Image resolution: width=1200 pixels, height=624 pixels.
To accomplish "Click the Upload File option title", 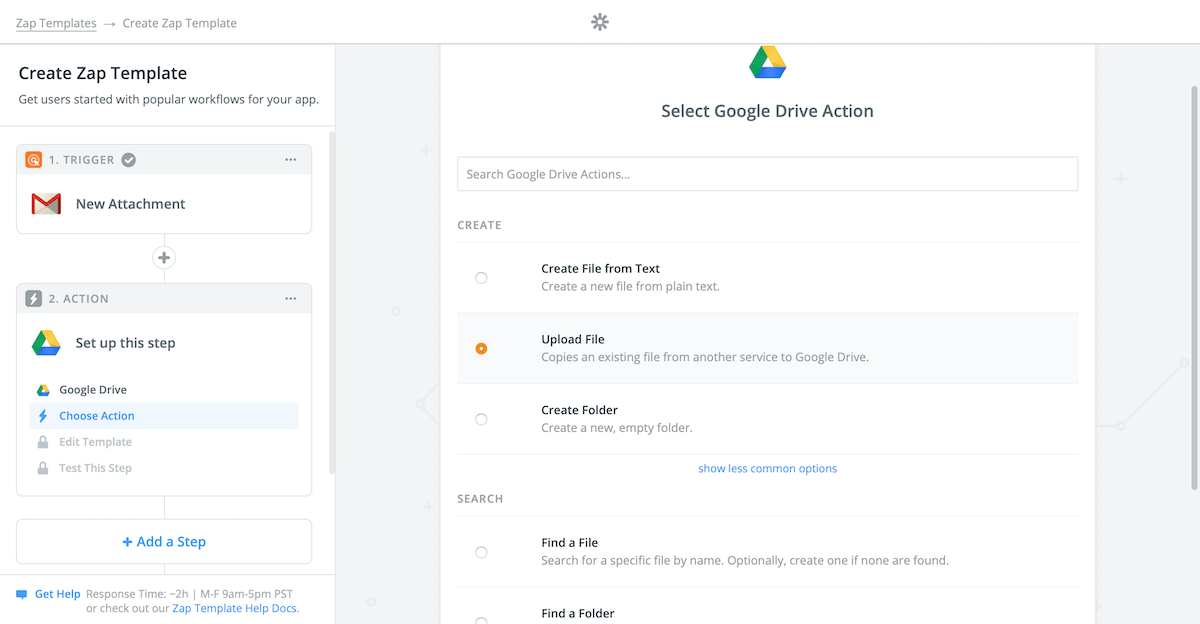I will 573,339.
